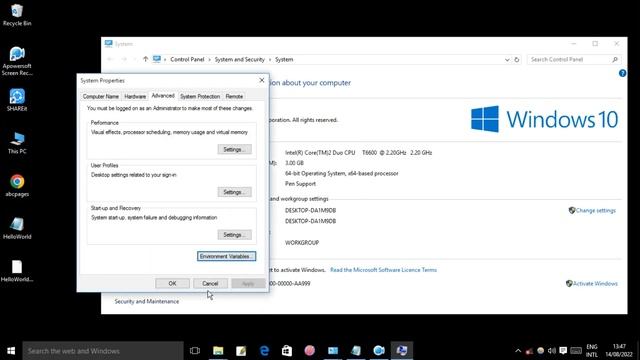Click the System Properties taskbar icon
640x360 pixels.
(402, 351)
